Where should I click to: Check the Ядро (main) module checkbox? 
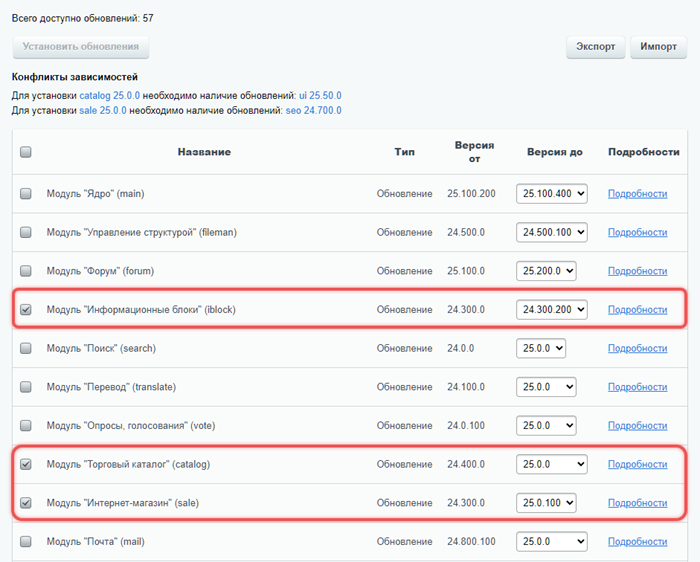(26, 193)
